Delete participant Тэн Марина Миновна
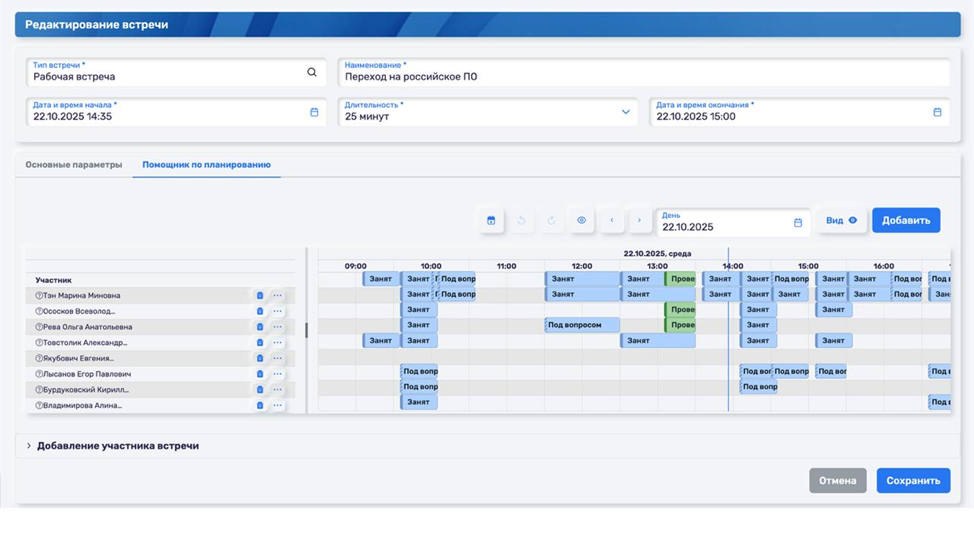This screenshot has width=974, height=544. [260, 296]
